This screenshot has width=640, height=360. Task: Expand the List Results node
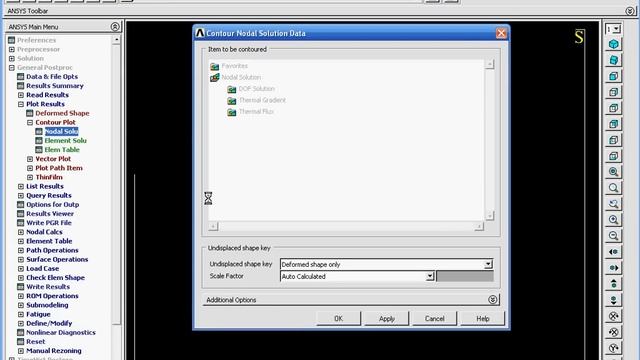[x=21, y=187]
